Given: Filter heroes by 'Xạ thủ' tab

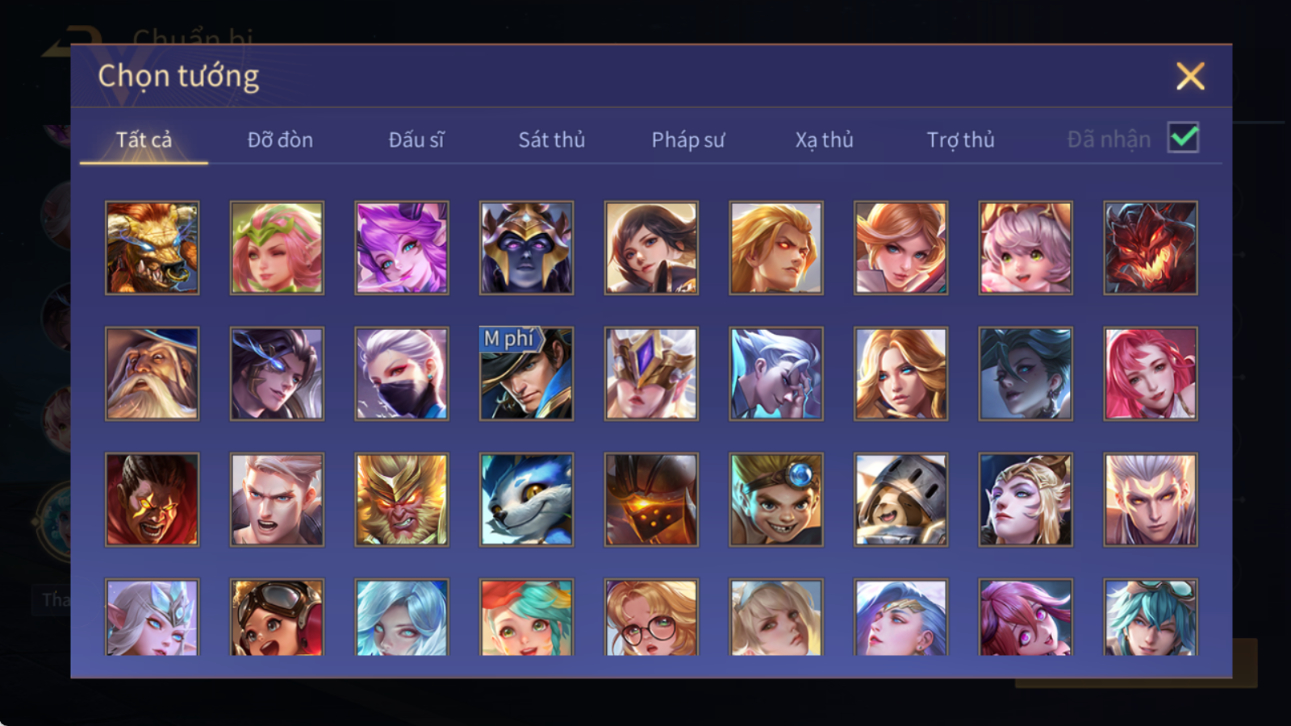Looking at the screenshot, I should pos(824,140).
